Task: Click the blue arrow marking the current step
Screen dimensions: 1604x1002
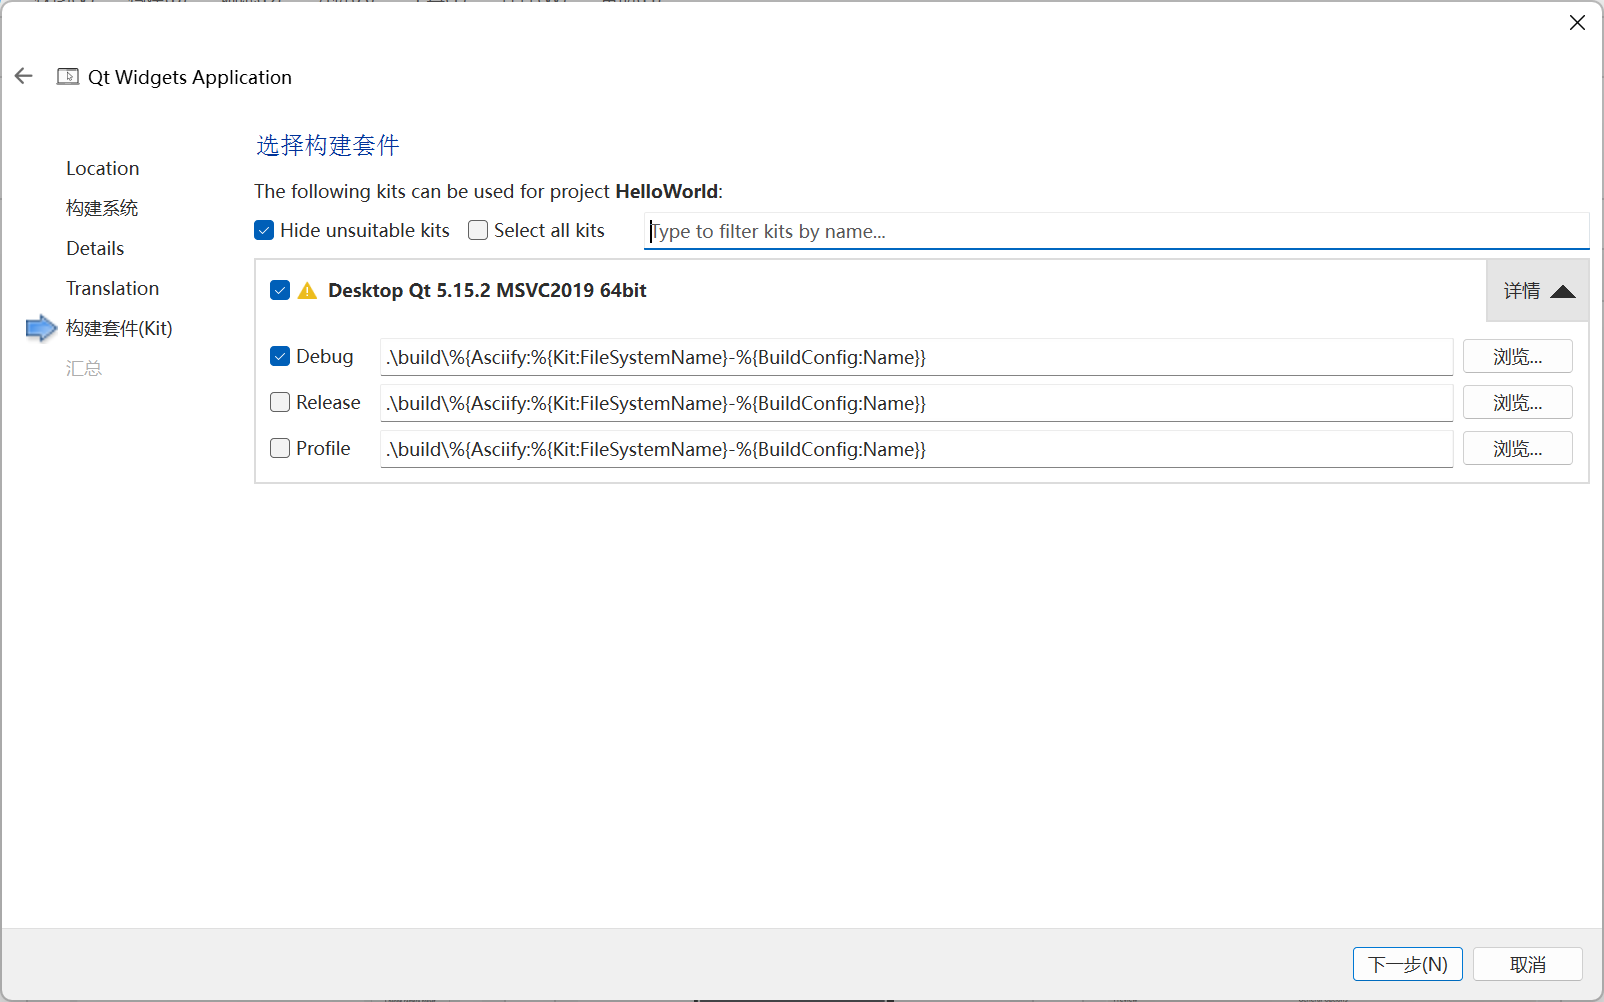Action: [x=41, y=328]
